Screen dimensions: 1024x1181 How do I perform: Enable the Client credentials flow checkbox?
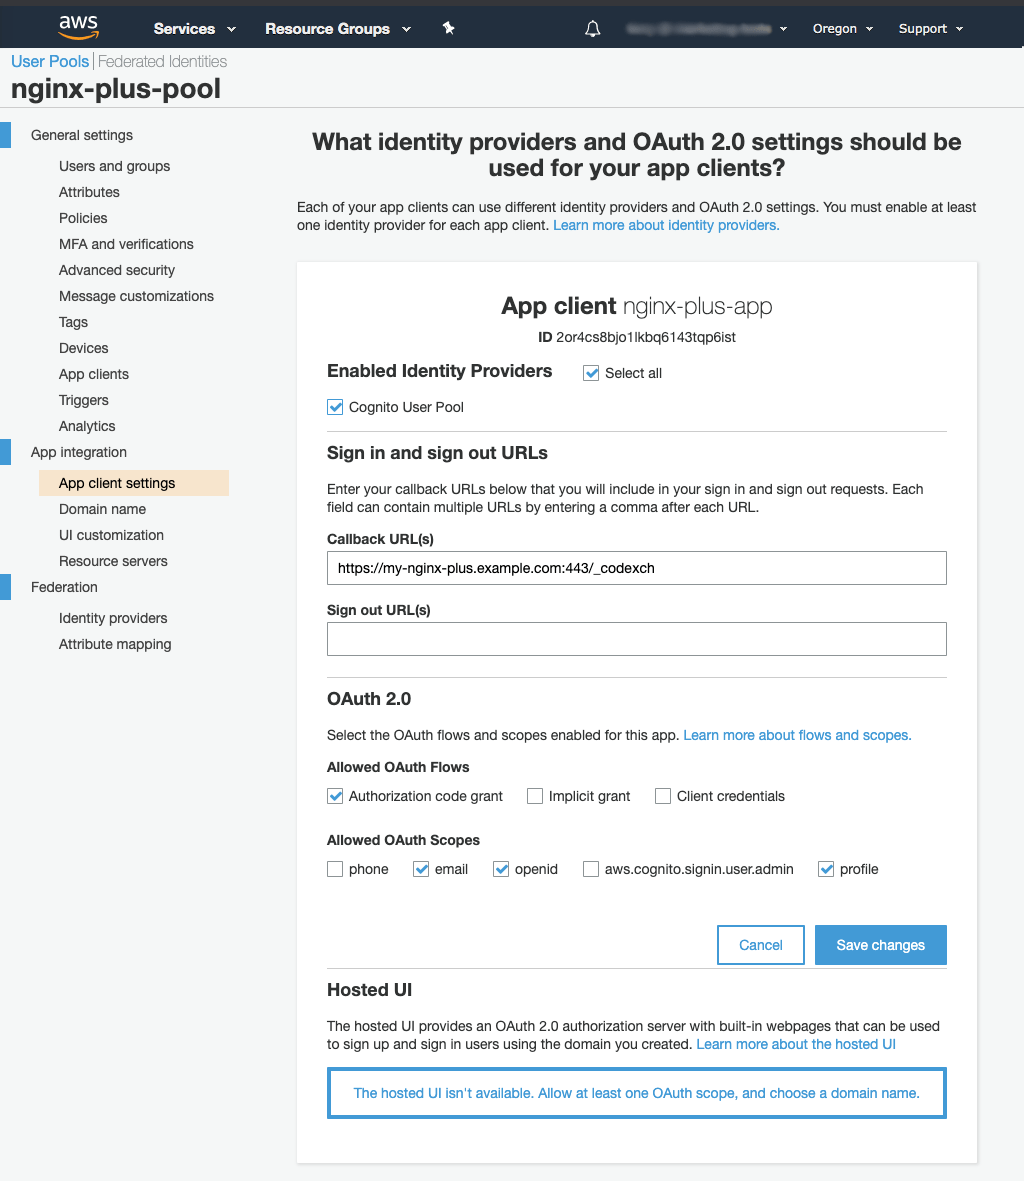(663, 796)
